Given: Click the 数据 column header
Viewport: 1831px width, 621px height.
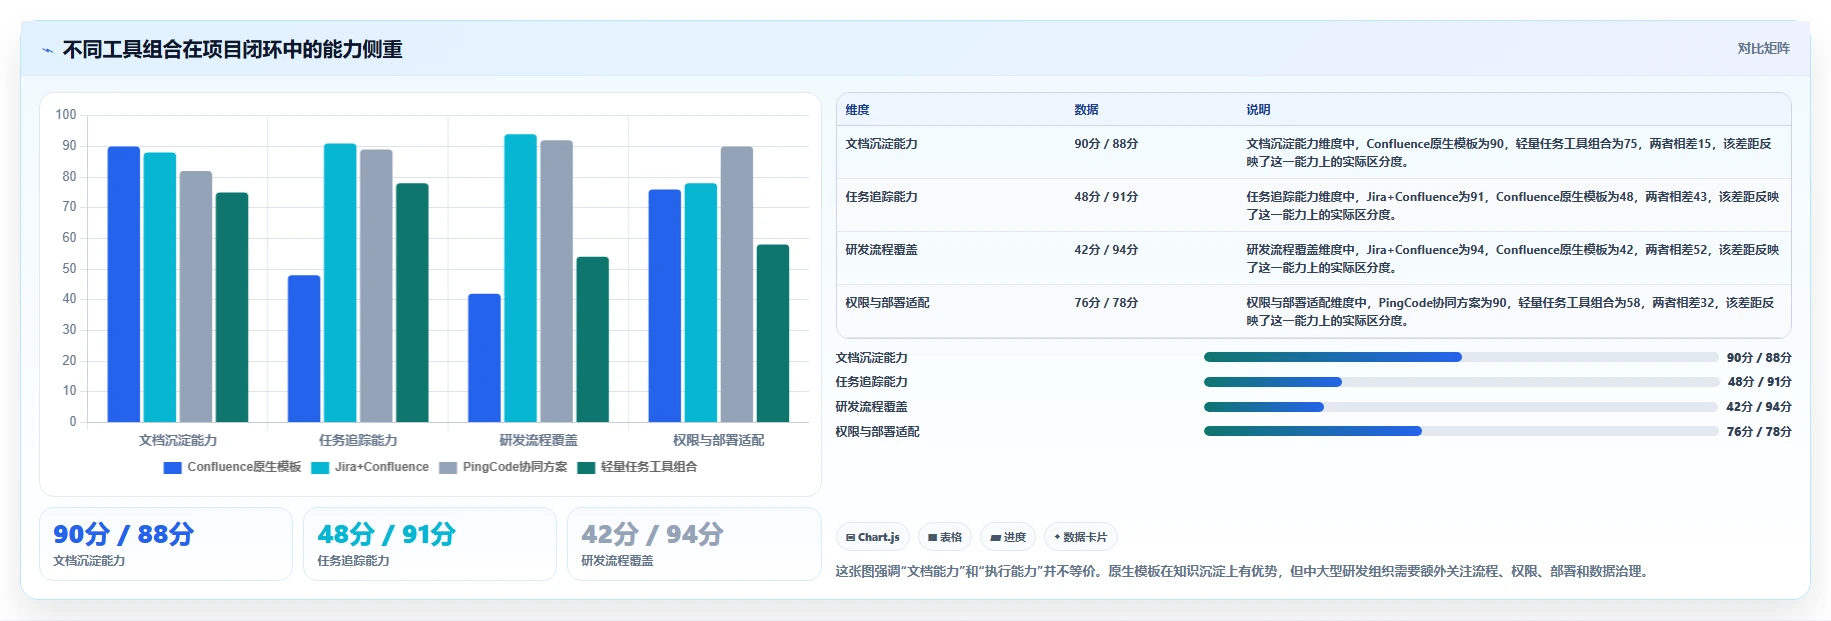Looking at the screenshot, I should 1087,110.
